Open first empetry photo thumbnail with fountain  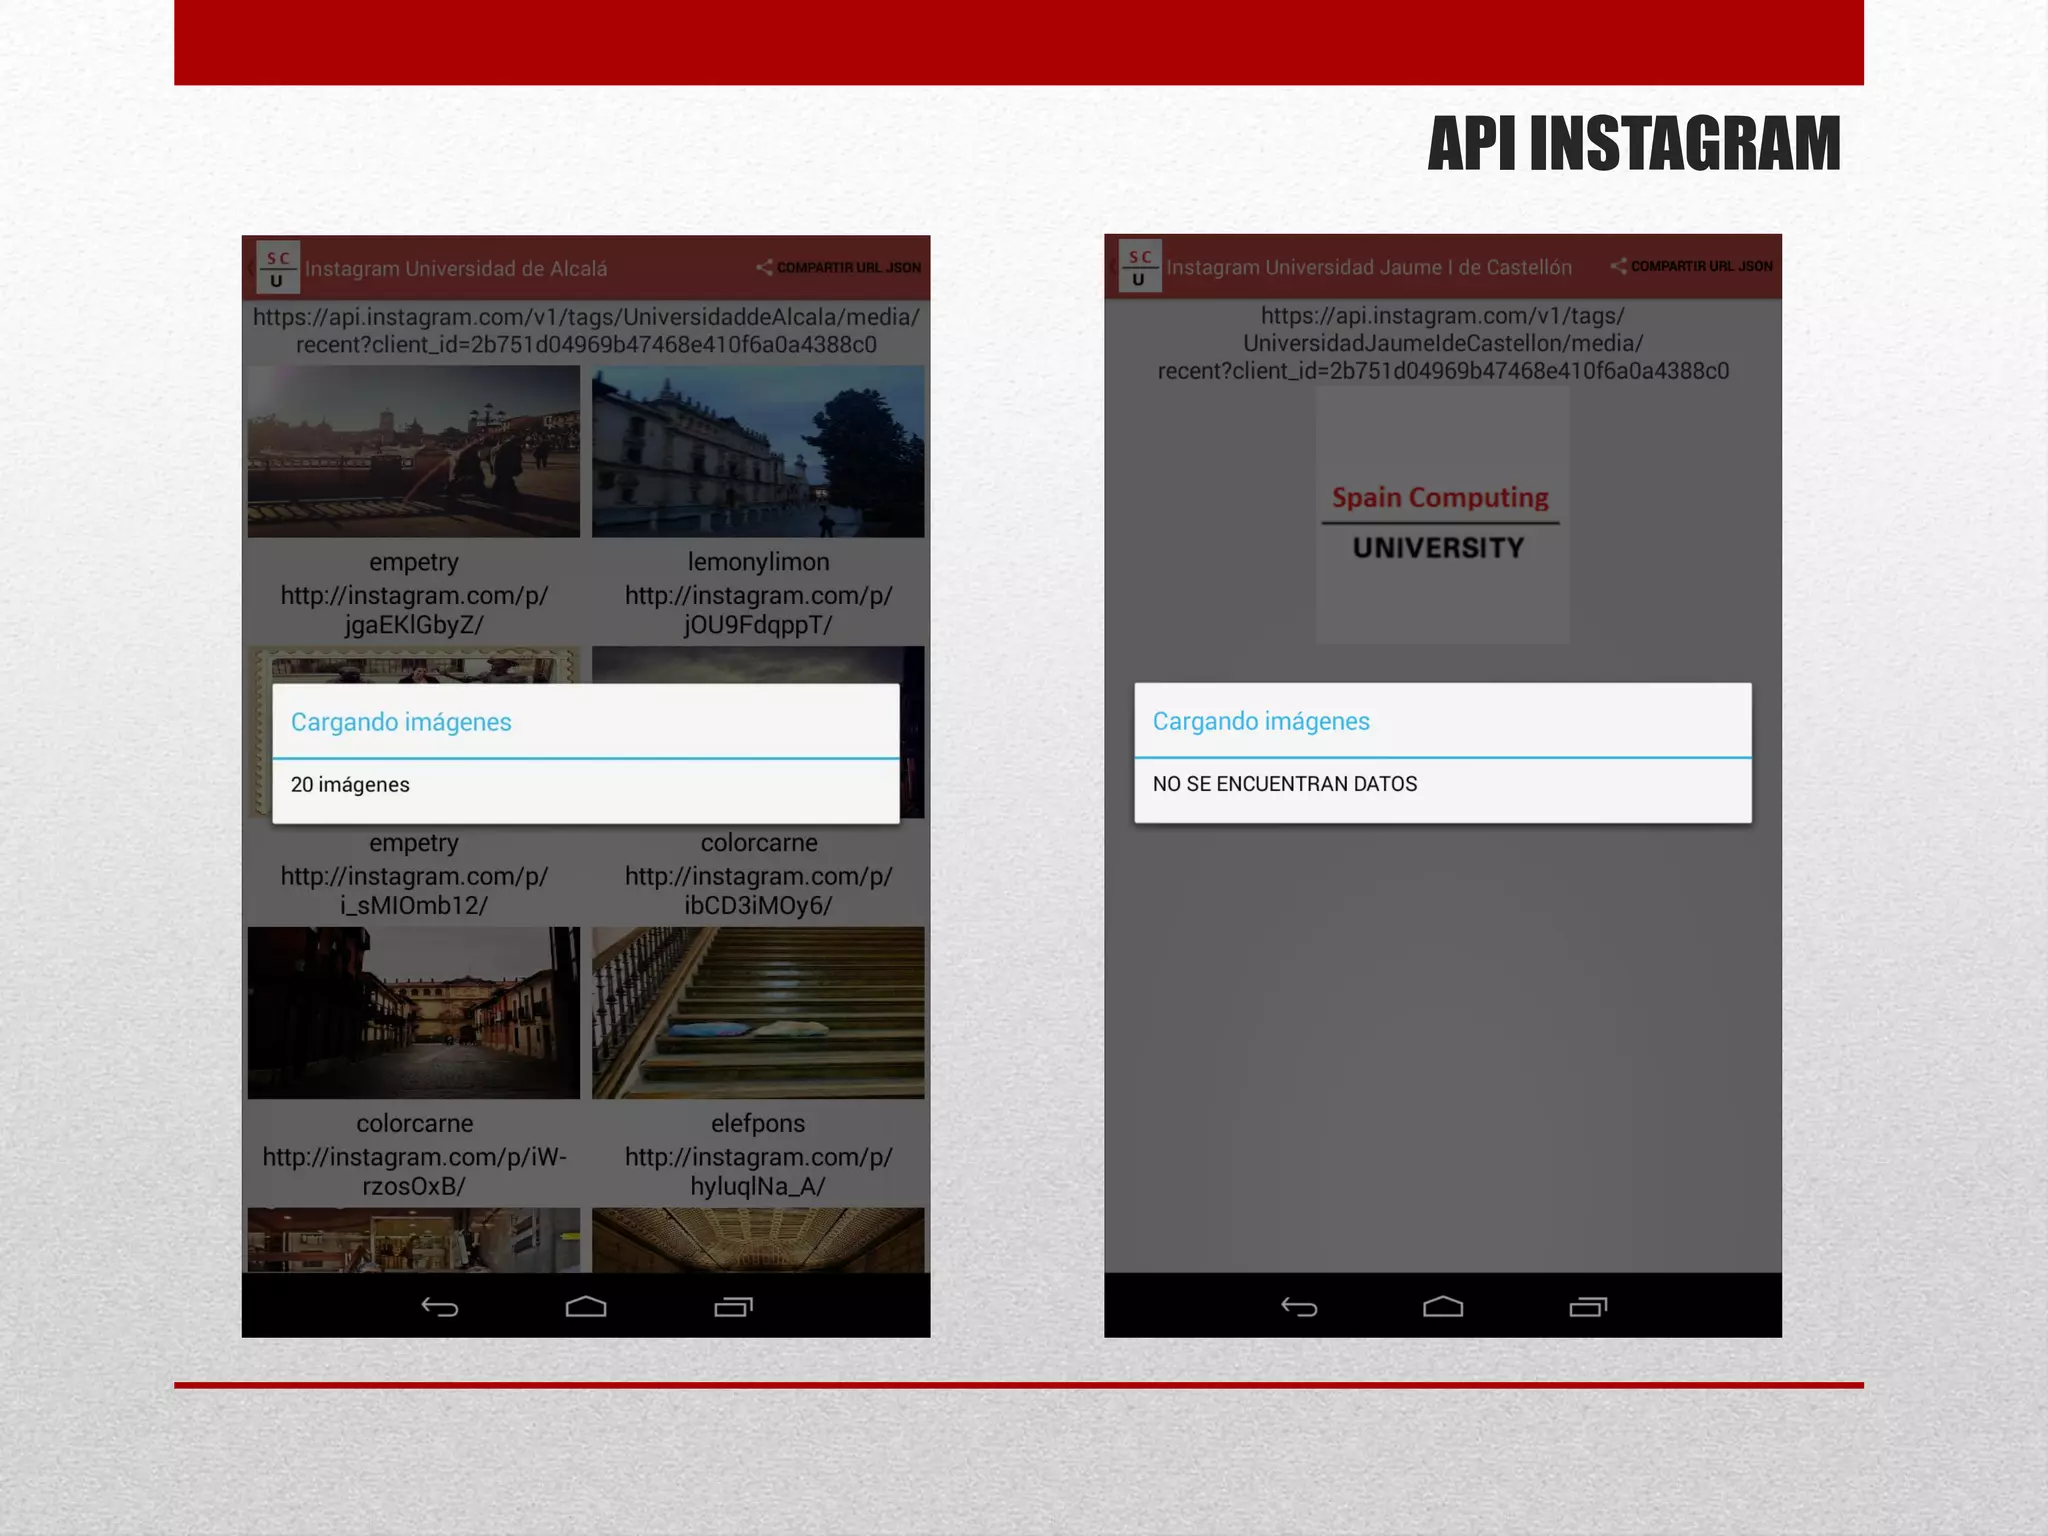click(414, 451)
